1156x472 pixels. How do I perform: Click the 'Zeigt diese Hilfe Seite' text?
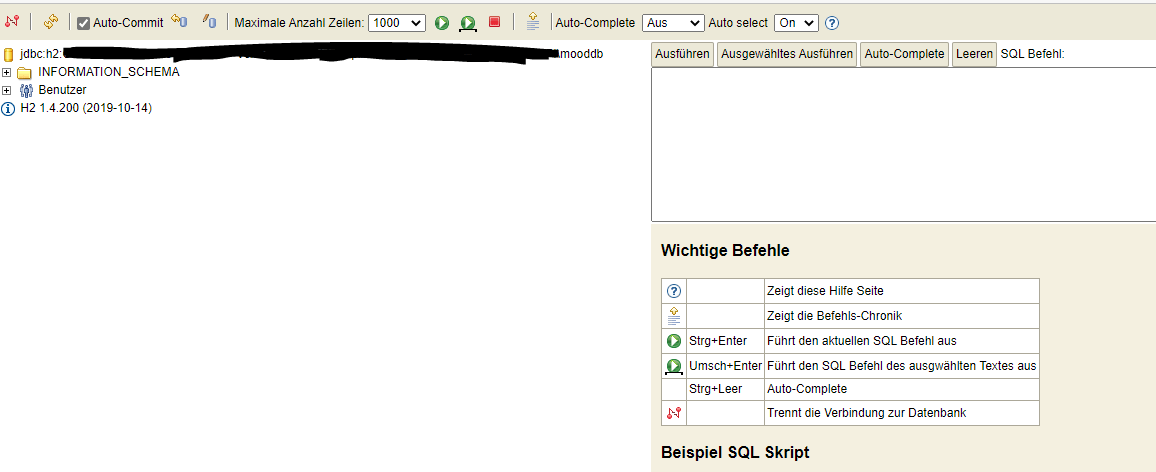[825, 291]
